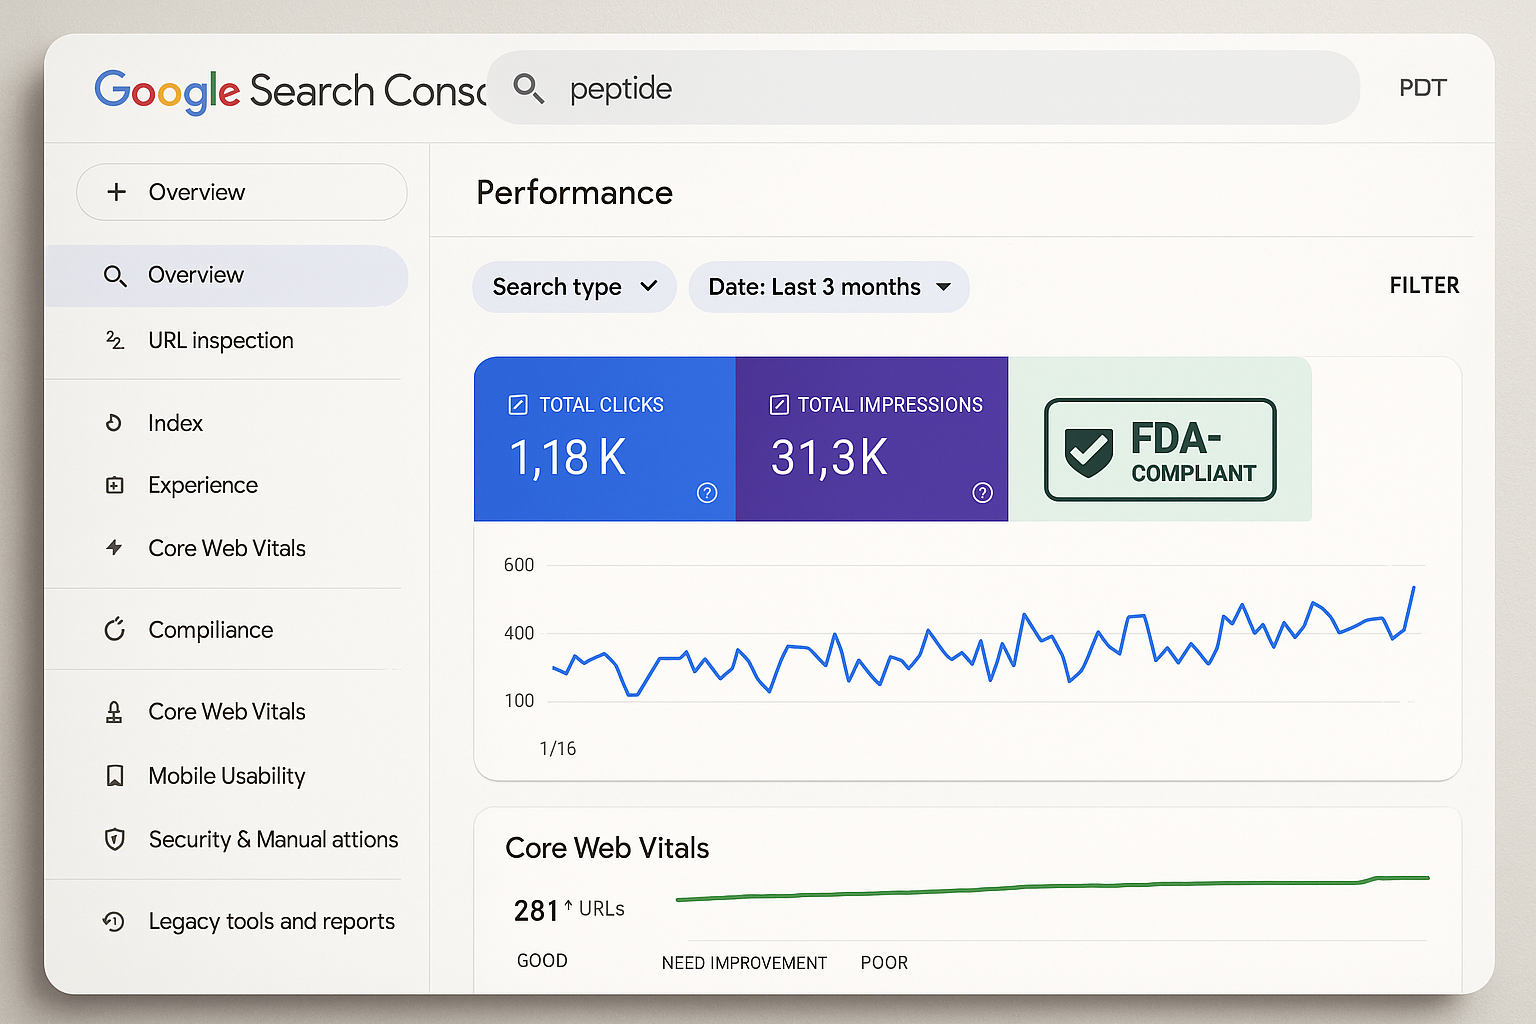Screen dimensions: 1536x1024
Task: Click the FILTER button
Action: (x=1424, y=285)
